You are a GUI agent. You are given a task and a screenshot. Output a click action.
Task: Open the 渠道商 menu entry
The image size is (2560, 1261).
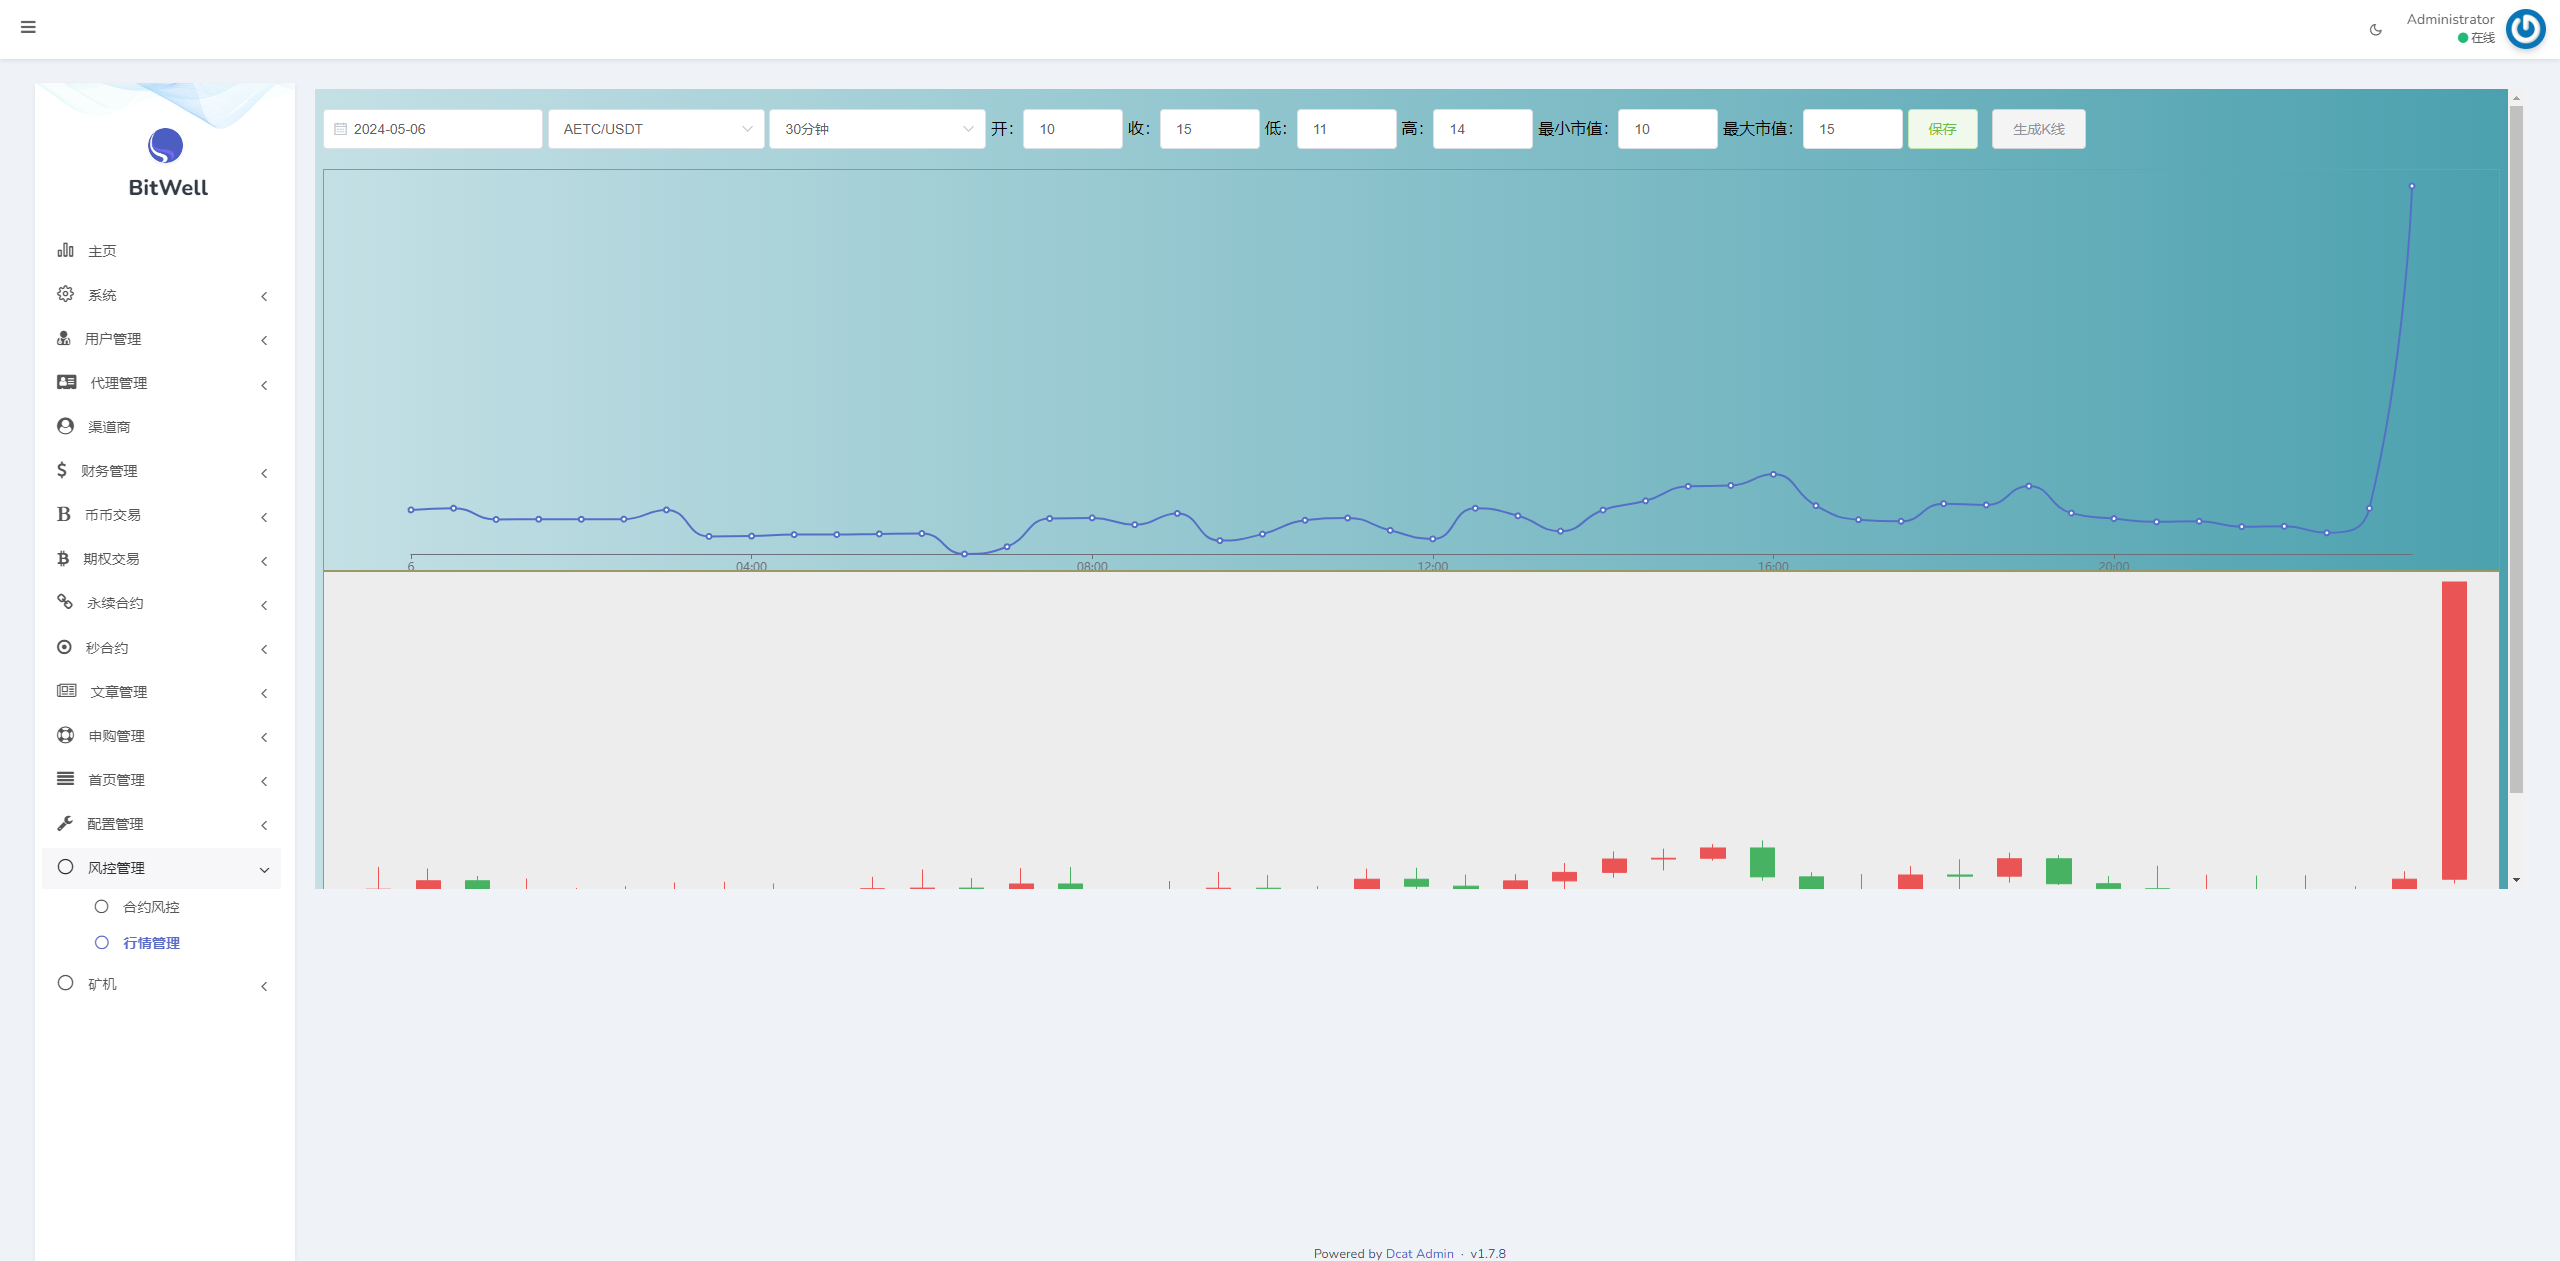pyautogui.click(x=109, y=427)
